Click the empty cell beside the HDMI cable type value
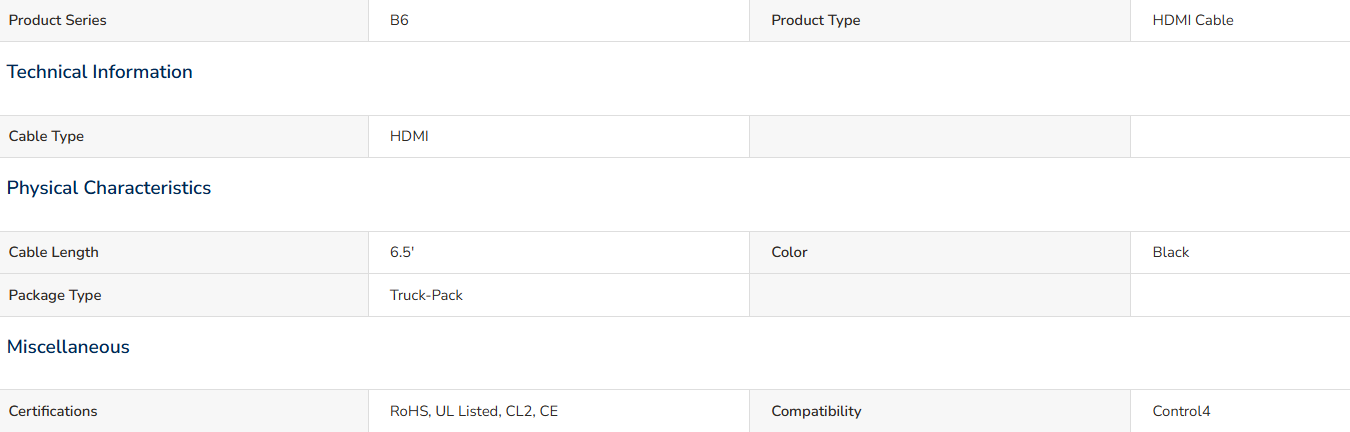 click(940, 136)
